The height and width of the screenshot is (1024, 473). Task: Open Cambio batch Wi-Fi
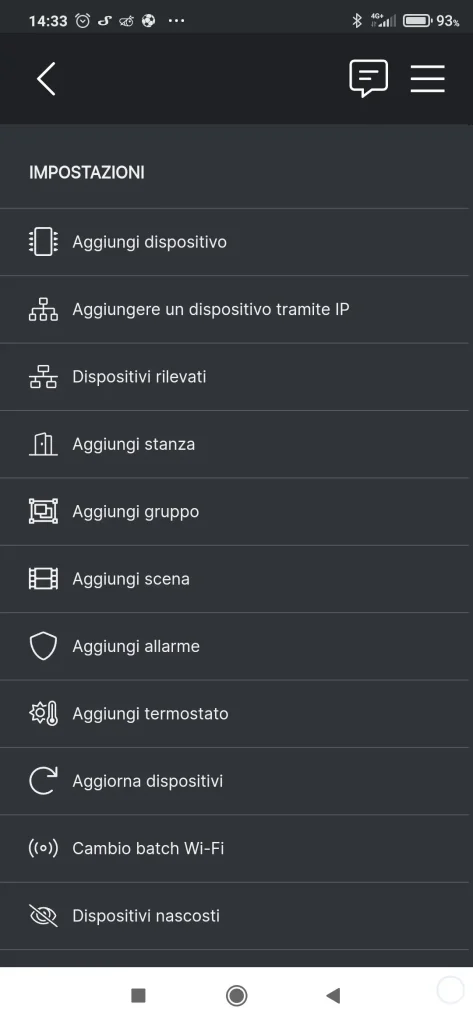click(x=236, y=848)
